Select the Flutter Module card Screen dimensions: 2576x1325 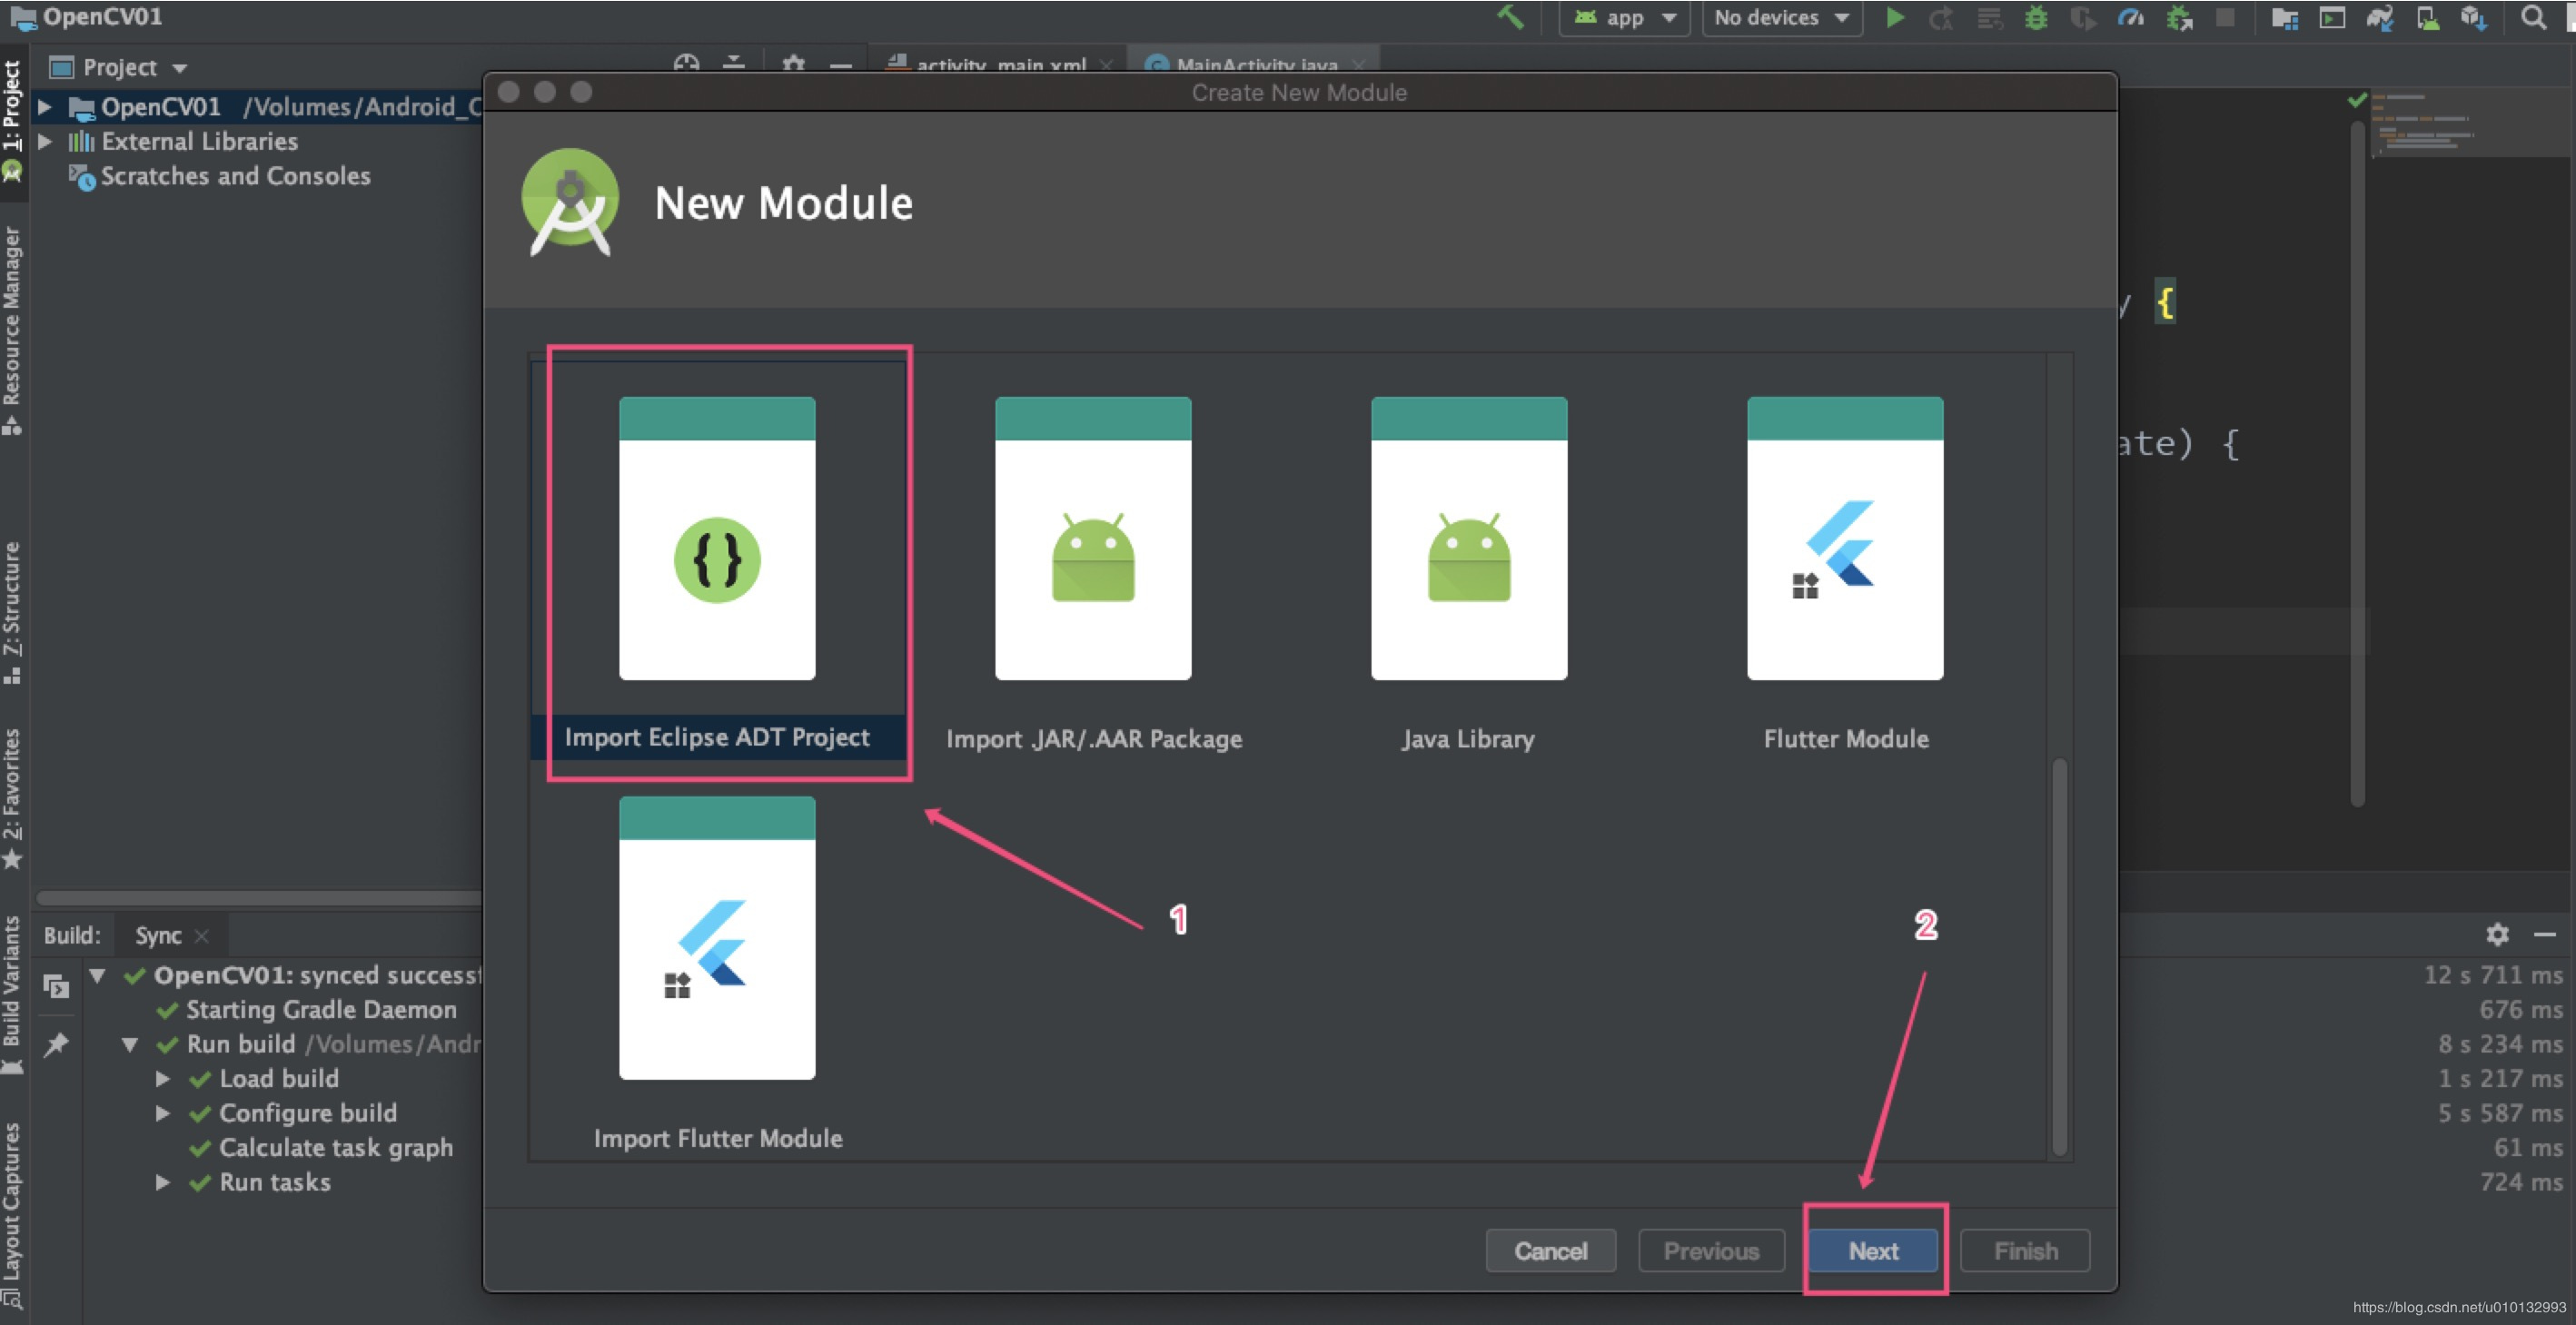[x=1845, y=560]
